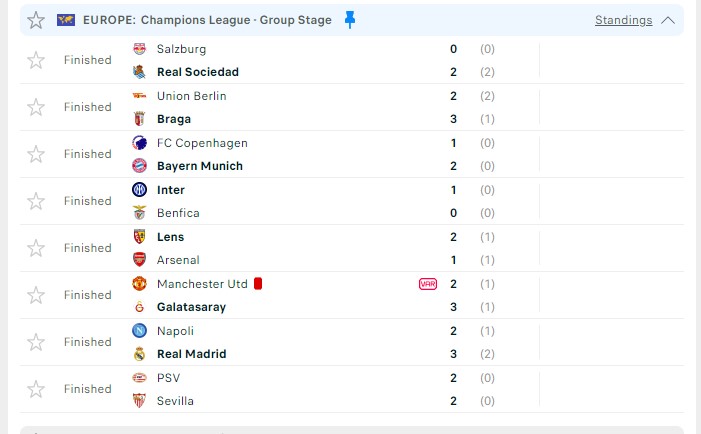Star the Union Berlin vs Braga match
This screenshot has width=701, height=434.
coord(36,107)
